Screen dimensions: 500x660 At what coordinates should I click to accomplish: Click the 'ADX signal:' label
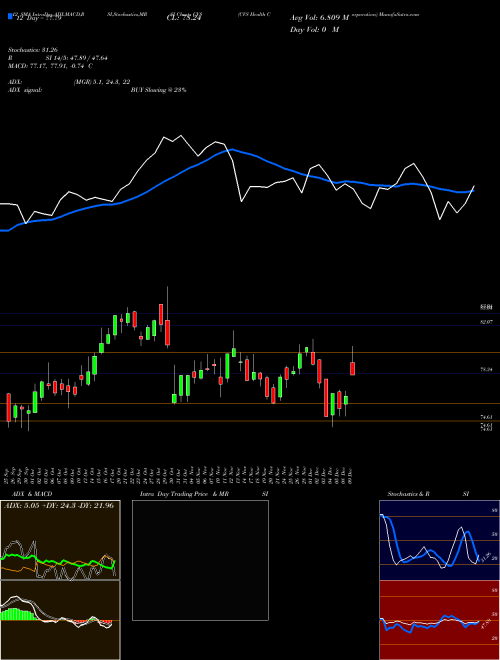pyautogui.click(x=24, y=90)
